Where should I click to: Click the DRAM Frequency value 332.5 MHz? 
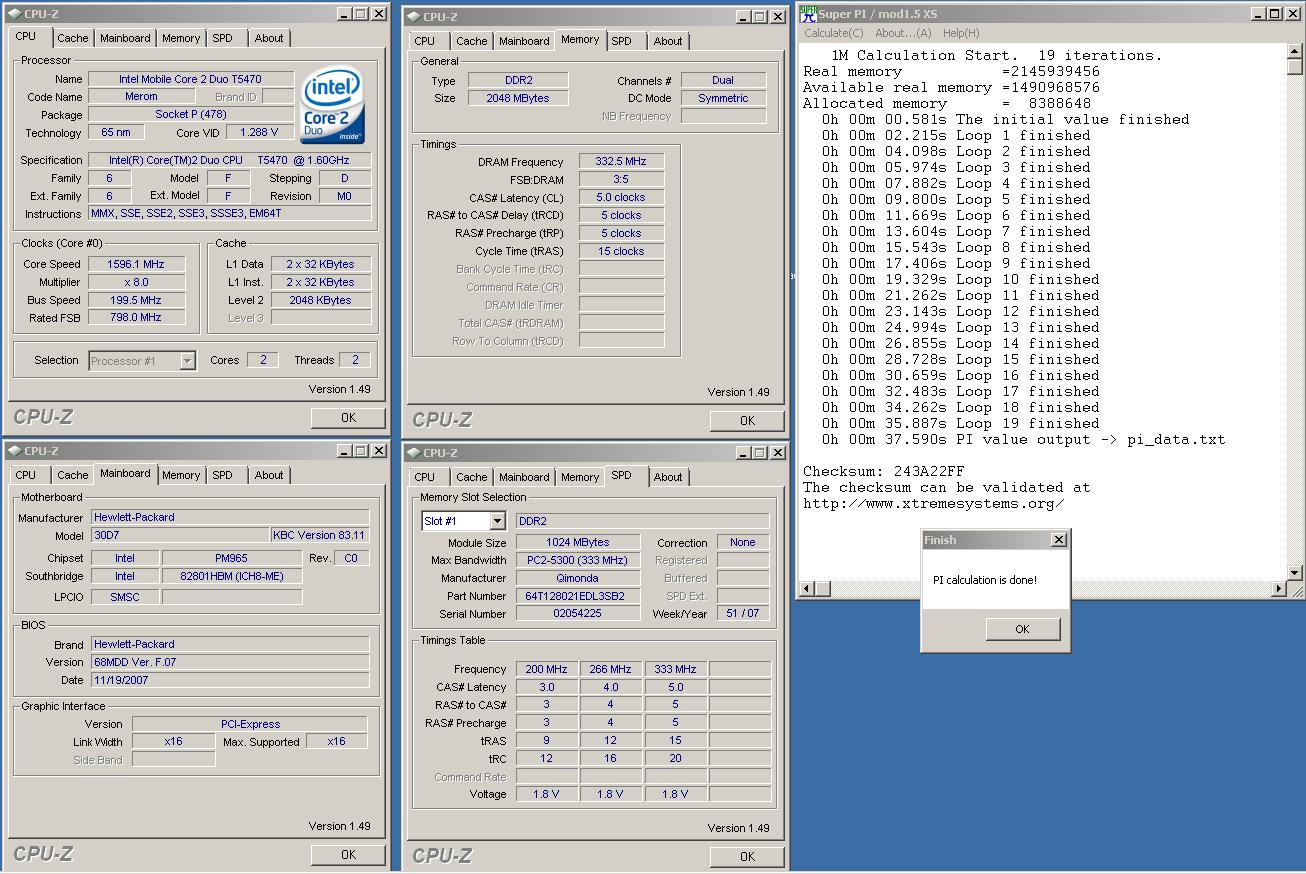pos(621,161)
